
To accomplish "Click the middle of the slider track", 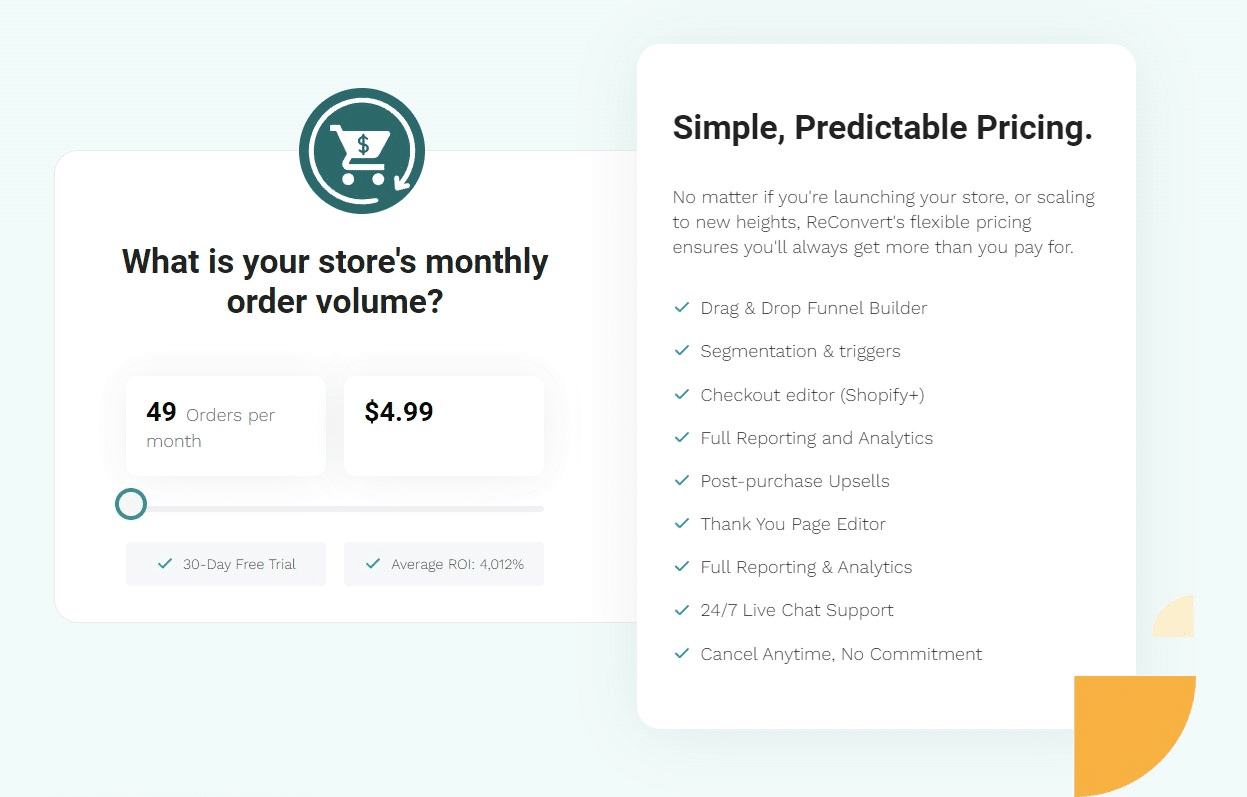I will [x=335, y=508].
